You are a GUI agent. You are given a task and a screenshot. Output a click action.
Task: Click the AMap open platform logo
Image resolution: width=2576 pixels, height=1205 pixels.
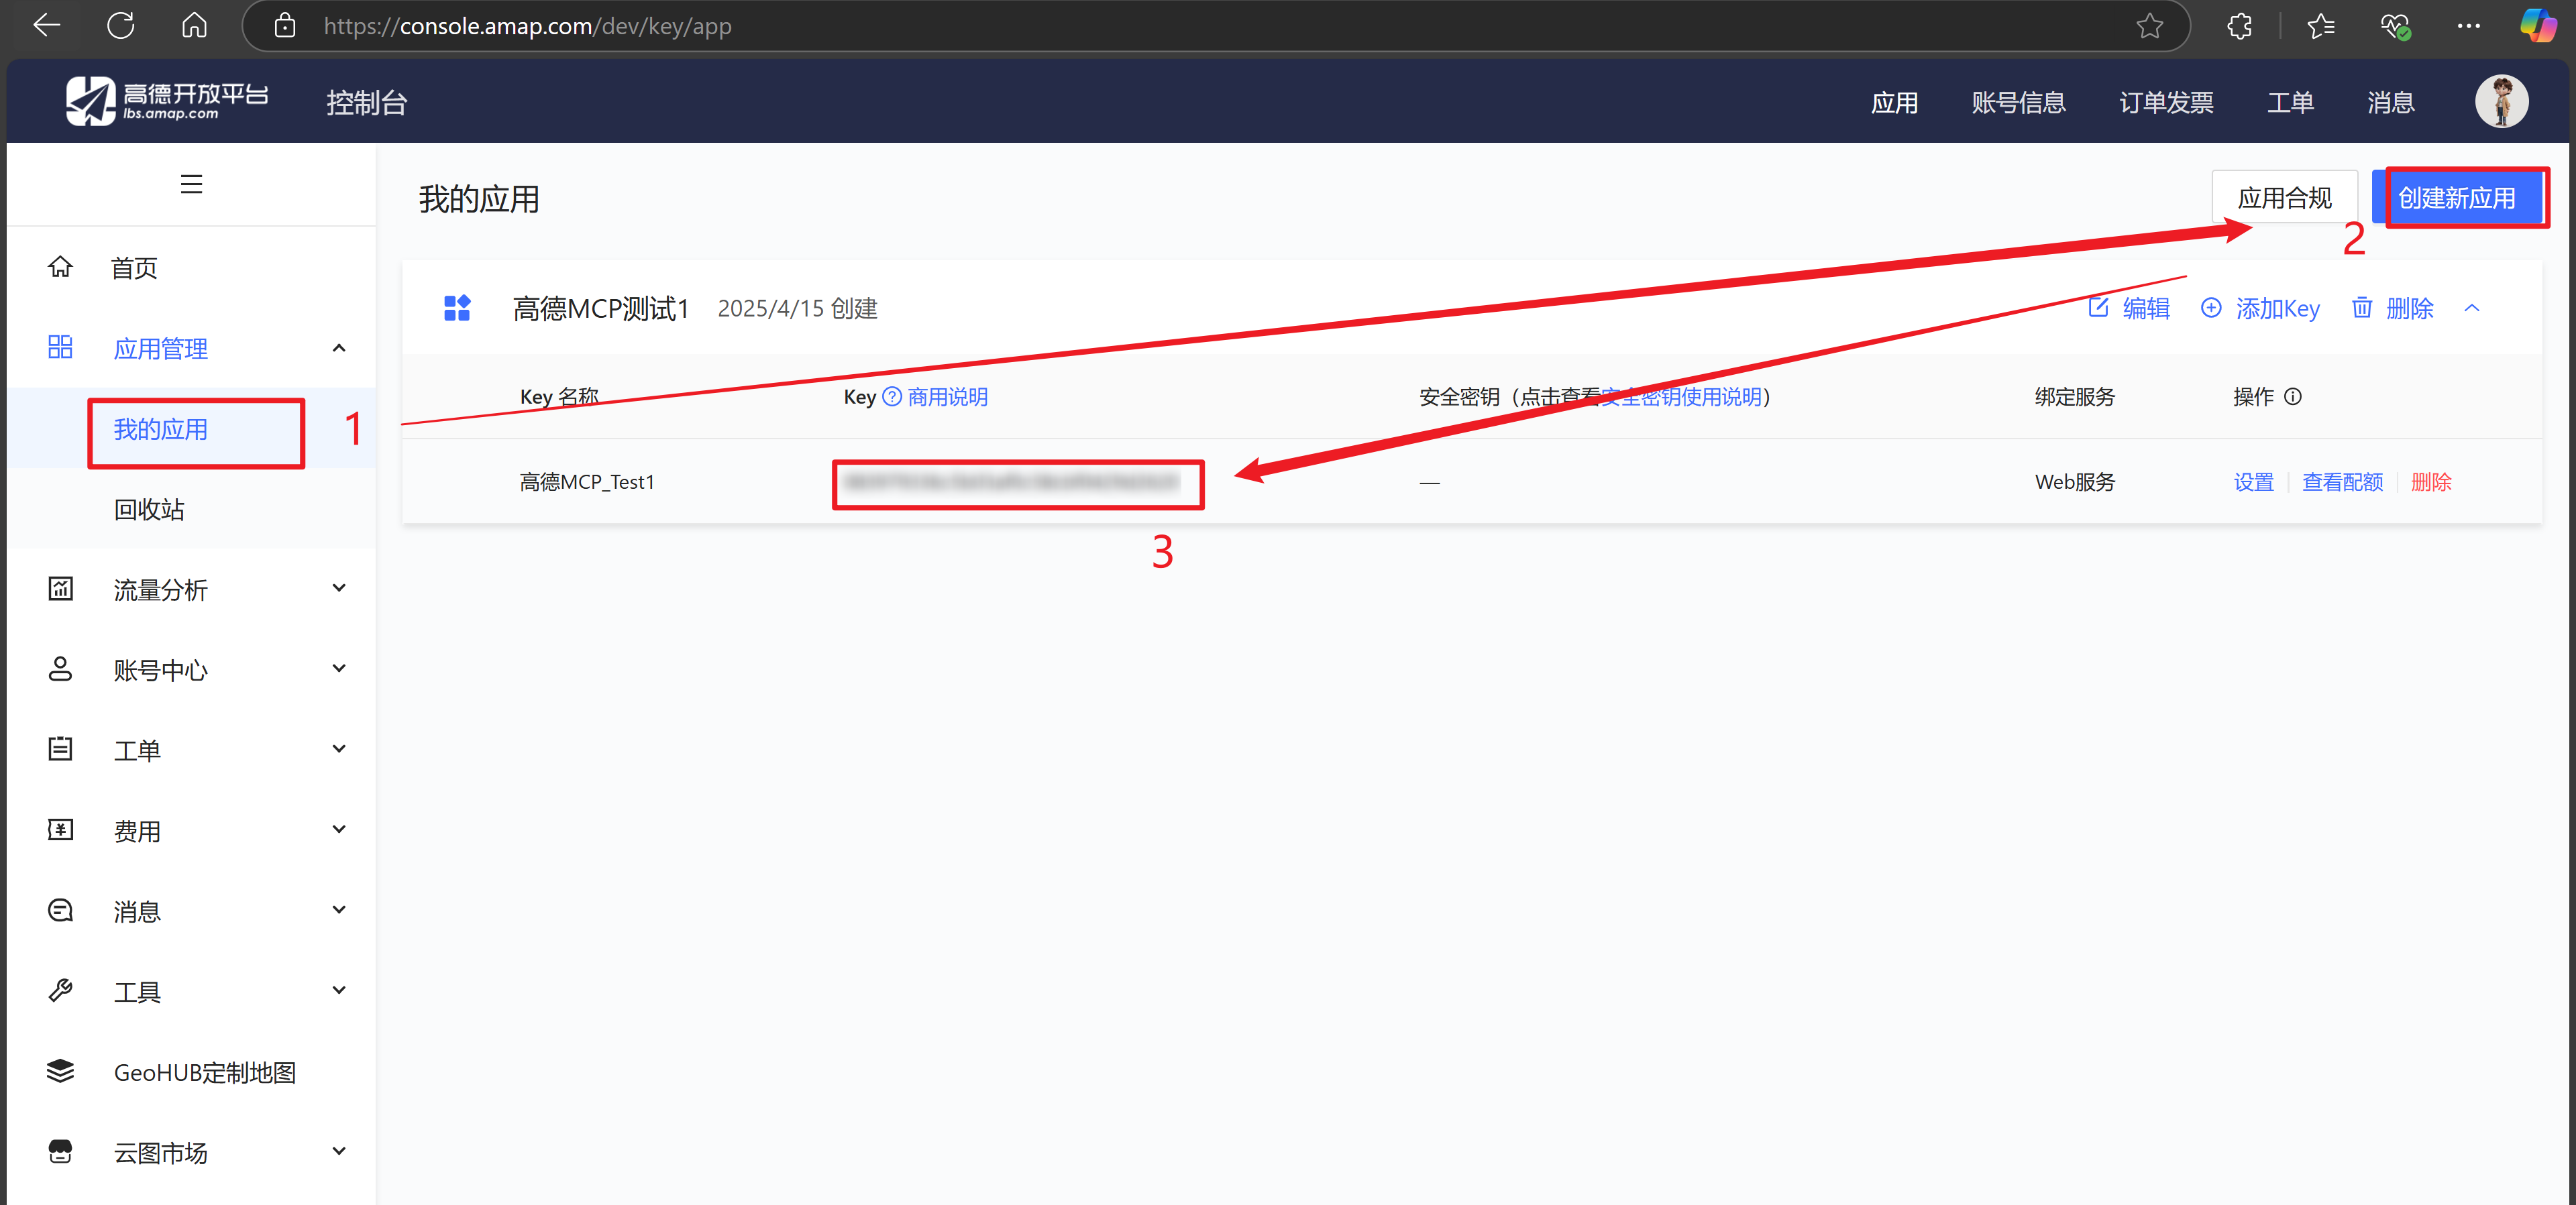click(167, 101)
